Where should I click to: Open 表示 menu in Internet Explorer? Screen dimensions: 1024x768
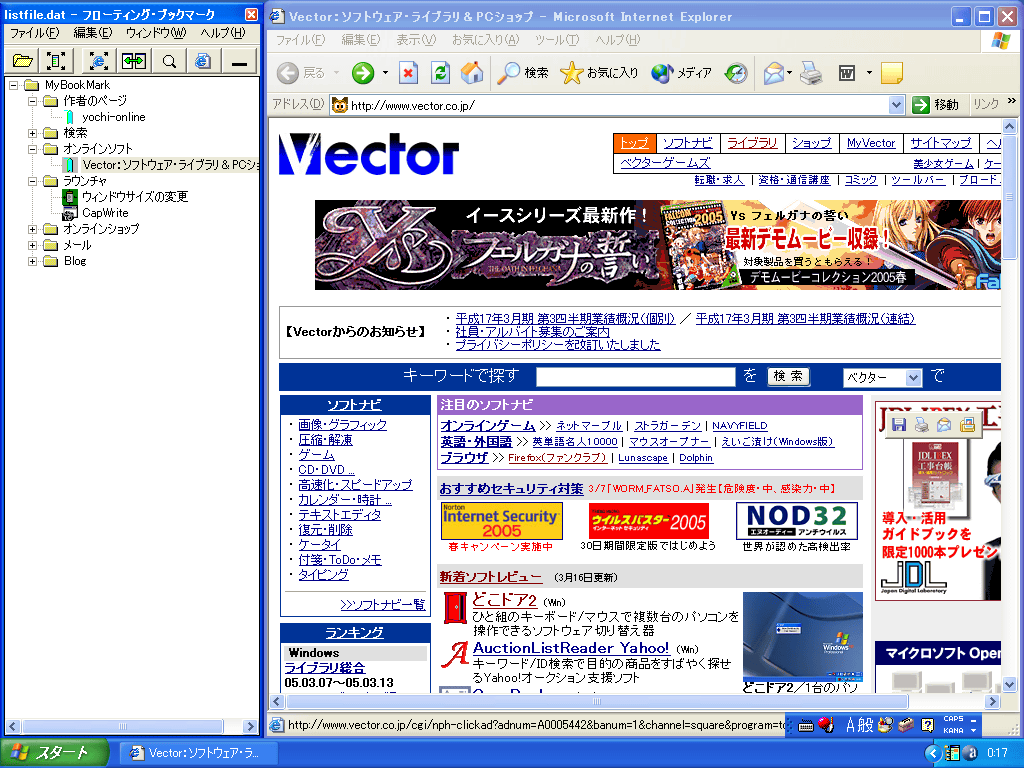point(416,40)
